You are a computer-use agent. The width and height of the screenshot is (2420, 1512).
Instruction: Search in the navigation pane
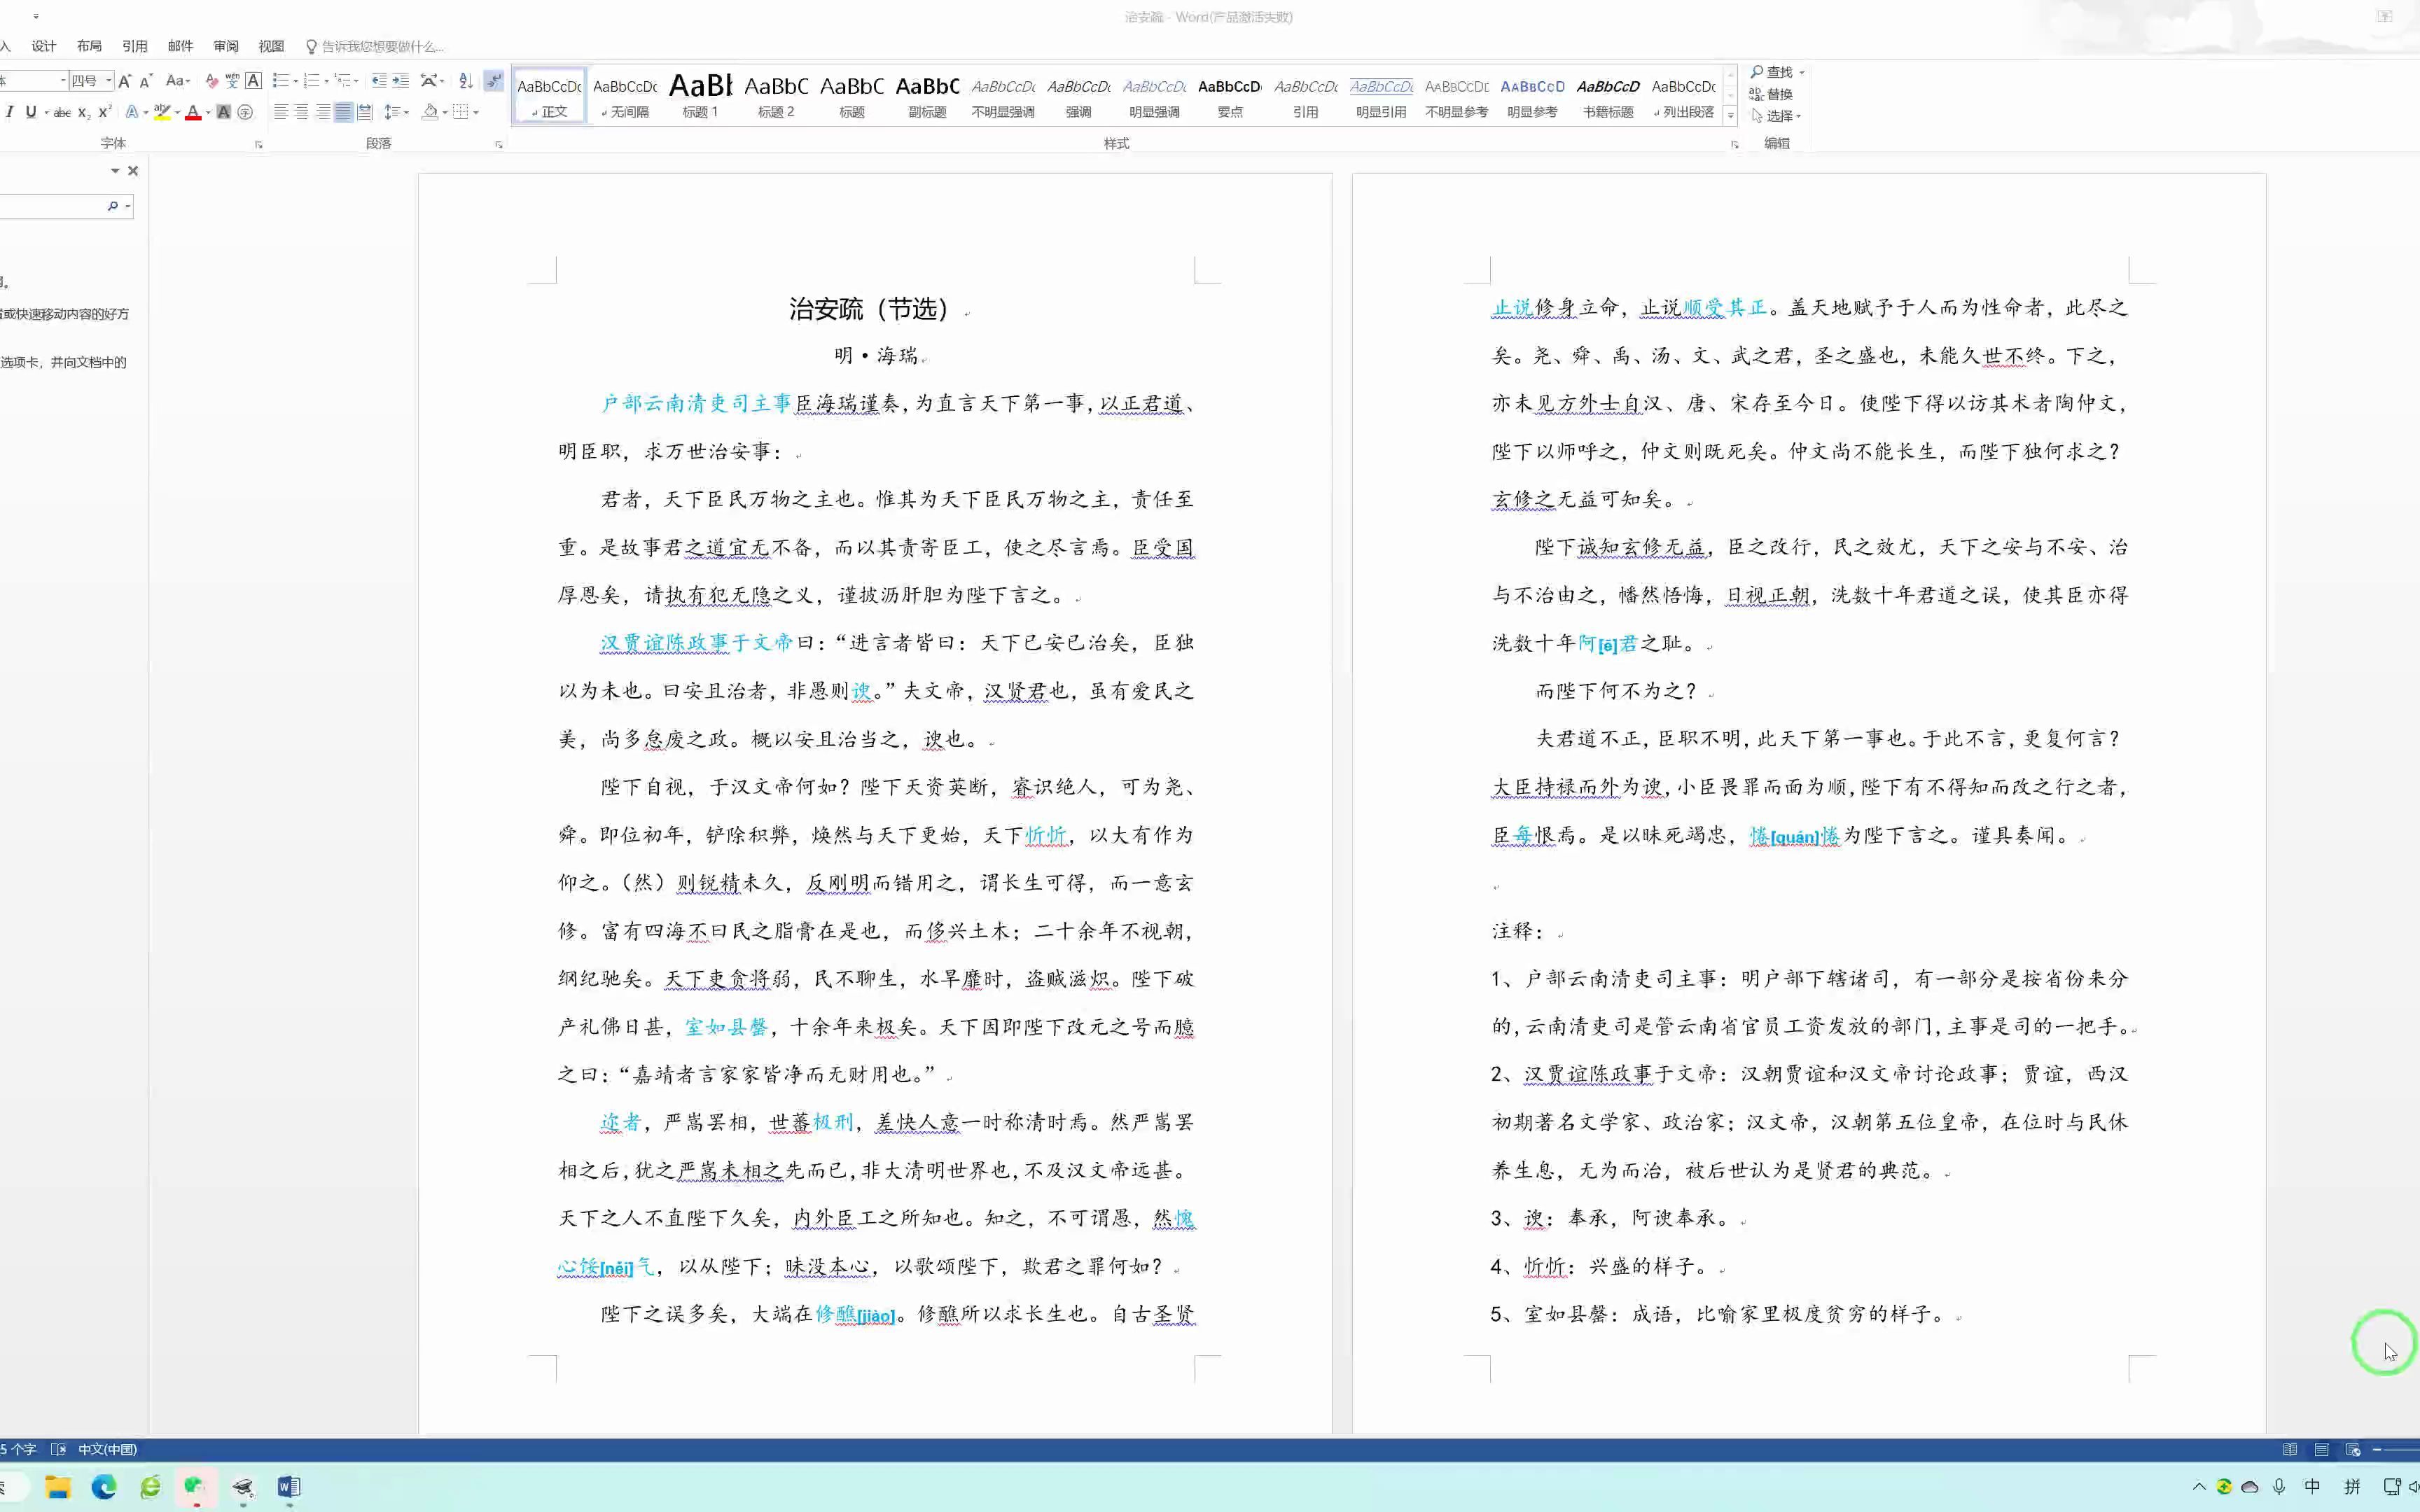pos(113,206)
